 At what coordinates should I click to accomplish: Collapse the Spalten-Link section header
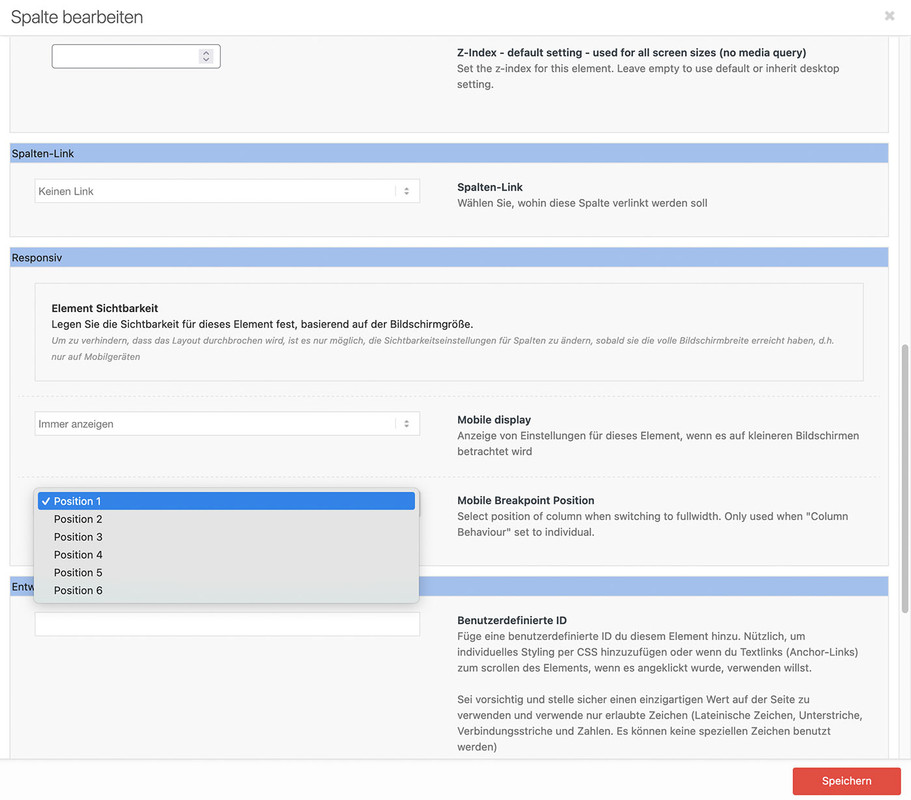tap(449, 153)
